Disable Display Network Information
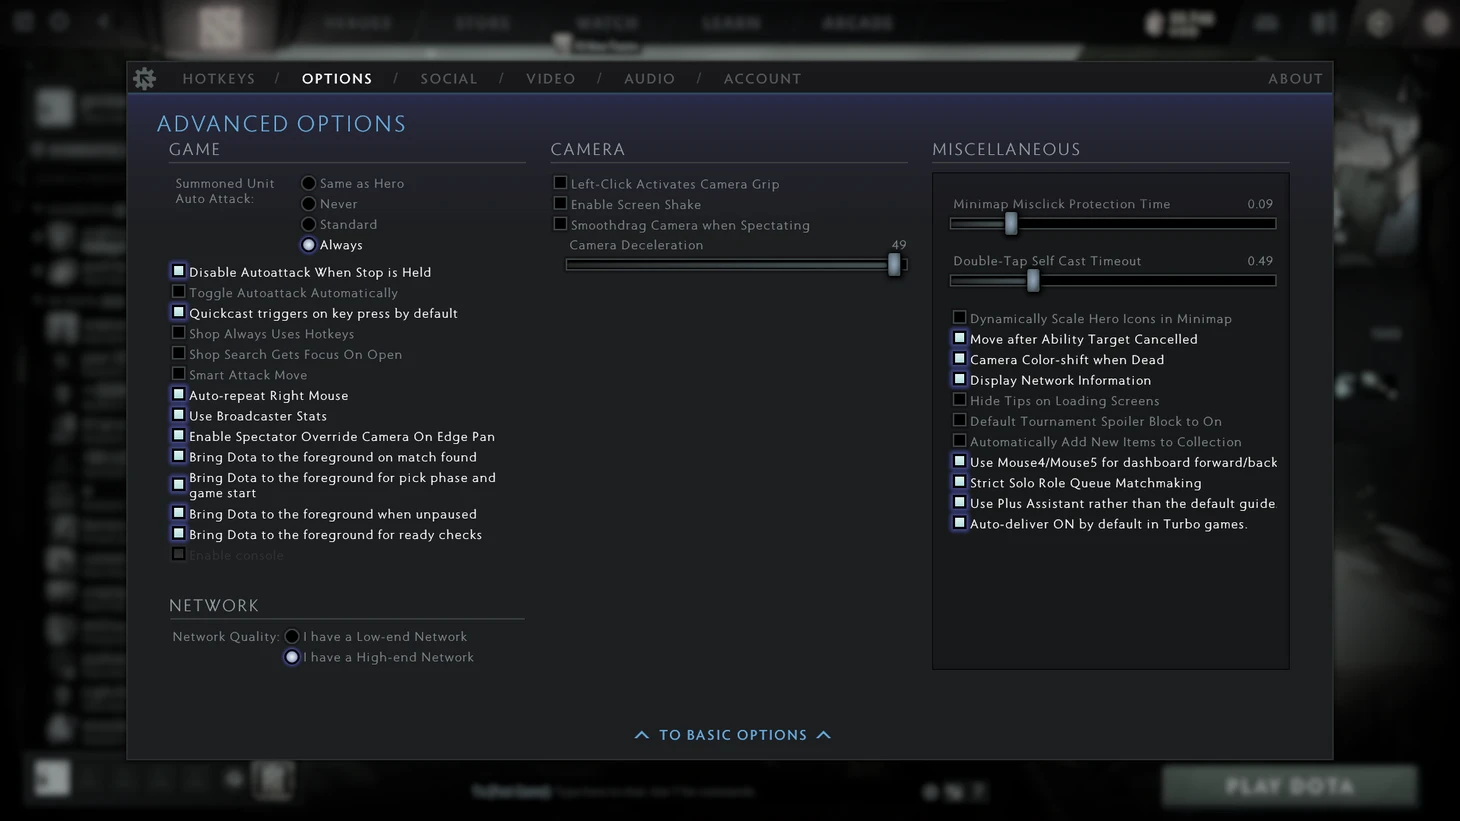Image resolution: width=1460 pixels, height=821 pixels. tap(959, 379)
